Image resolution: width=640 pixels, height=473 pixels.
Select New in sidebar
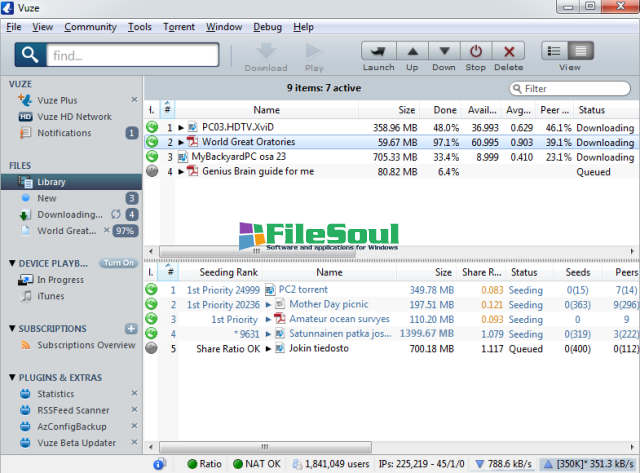pos(47,198)
